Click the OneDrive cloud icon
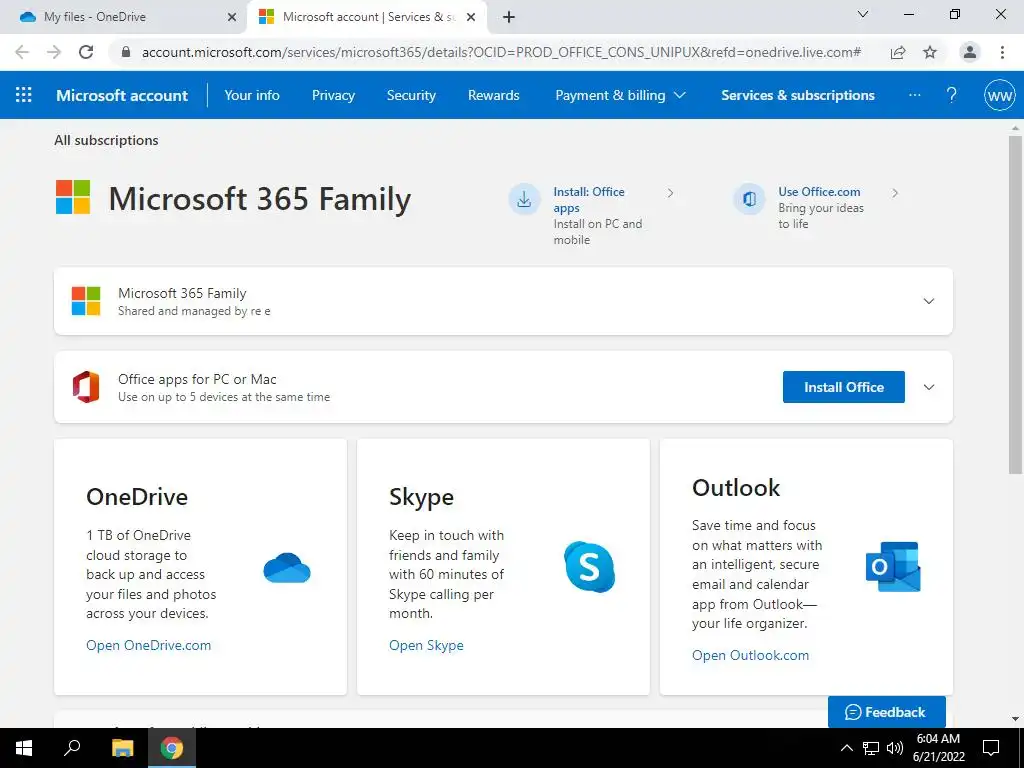Image resolution: width=1024 pixels, height=768 pixels. (287, 568)
